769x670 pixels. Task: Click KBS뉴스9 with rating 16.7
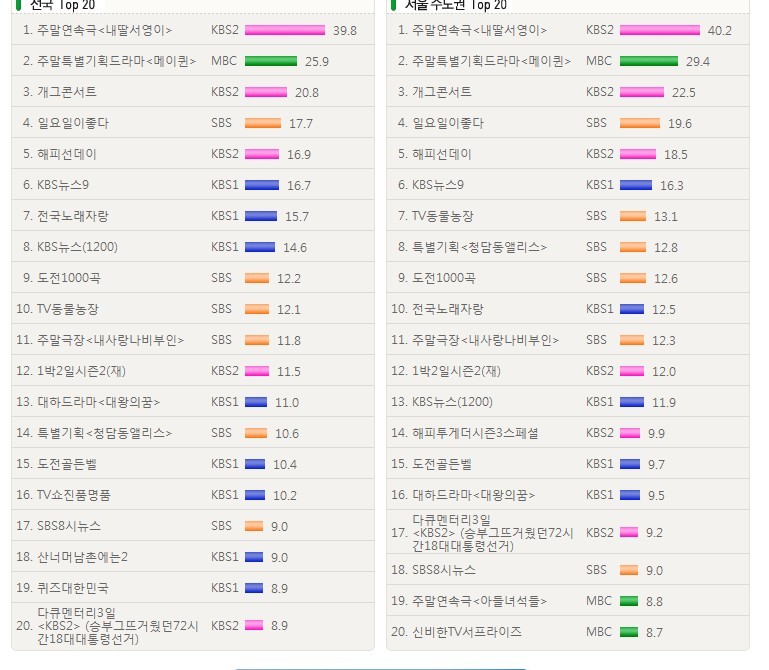coord(63,185)
